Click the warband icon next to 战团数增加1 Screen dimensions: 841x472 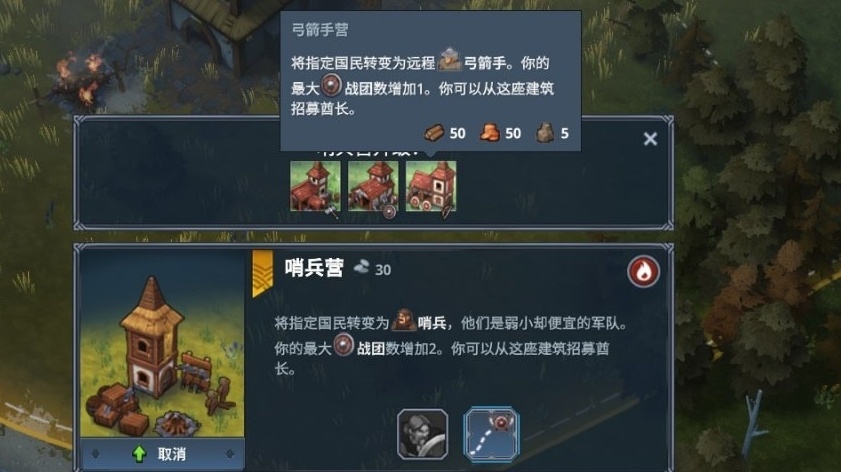tap(331, 86)
